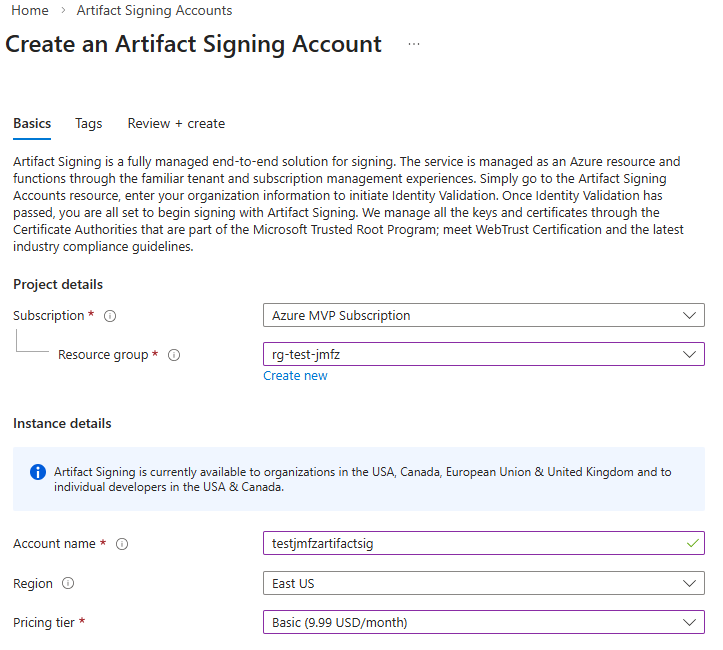Click into the Account name text field
The image size is (723, 650).
[470, 543]
